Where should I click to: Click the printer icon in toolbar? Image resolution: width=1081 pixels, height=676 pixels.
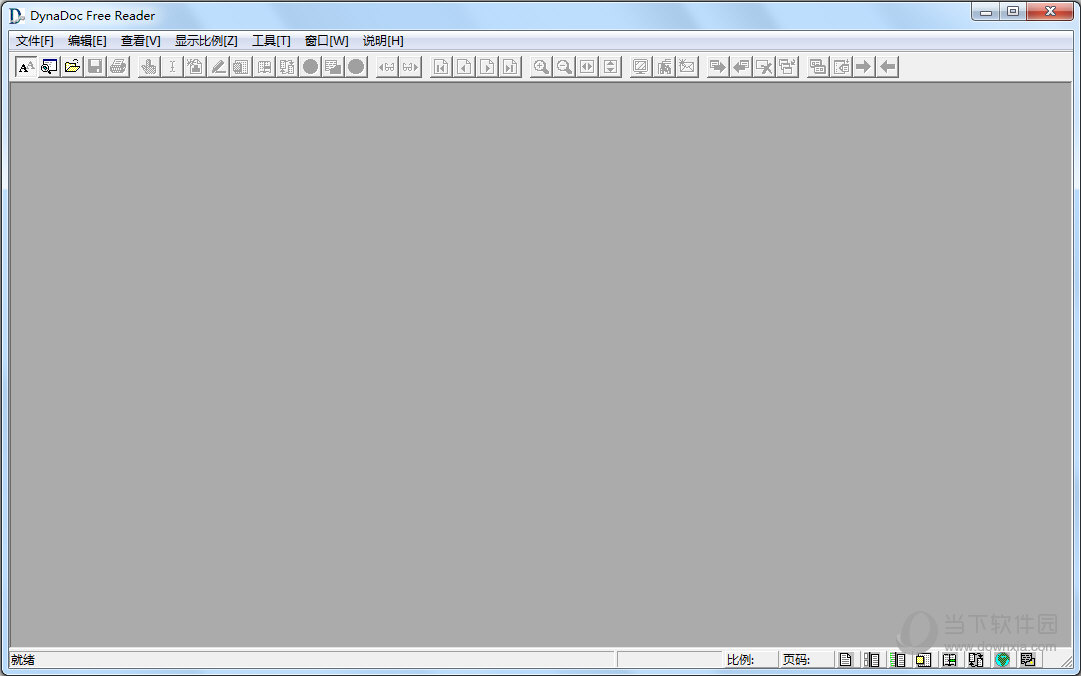point(118,67)
